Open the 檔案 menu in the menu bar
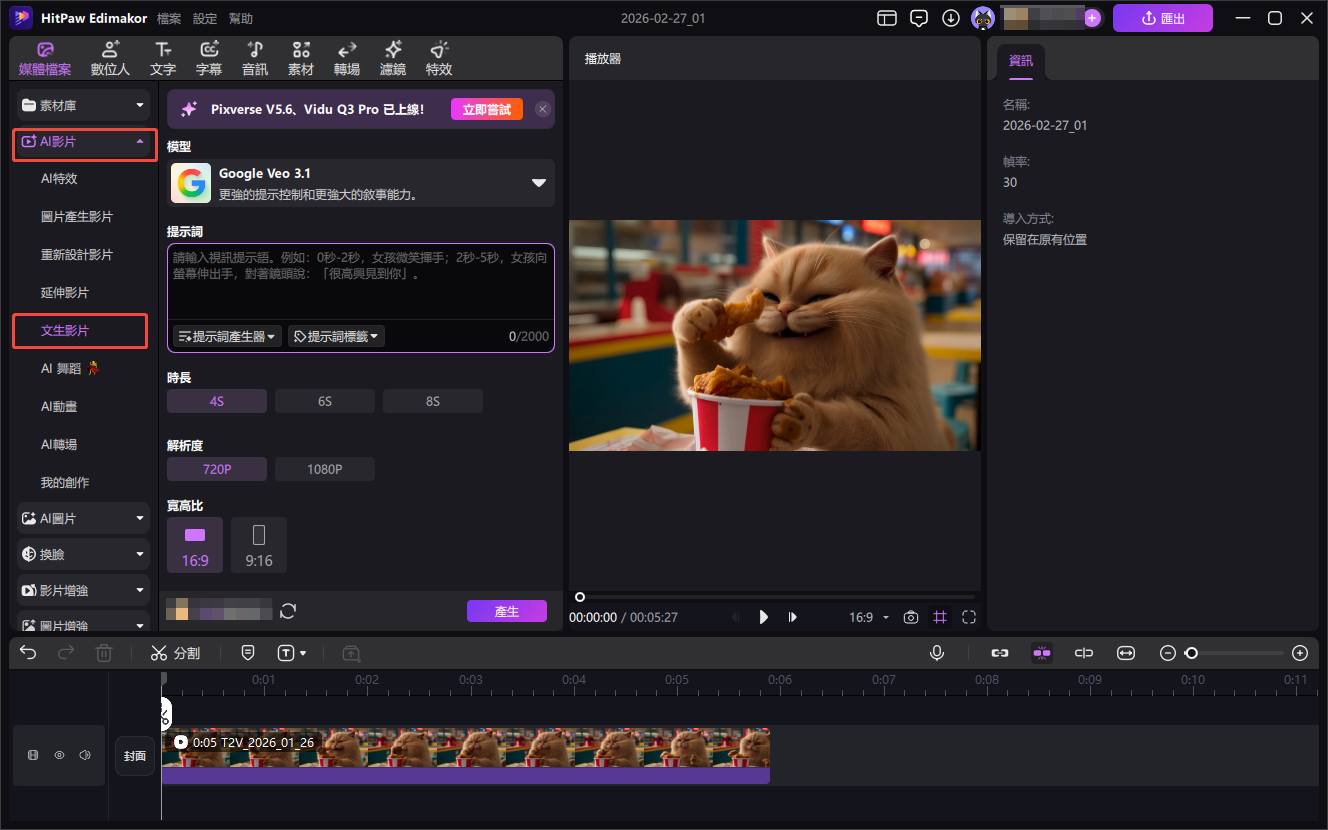 (169, 19)
